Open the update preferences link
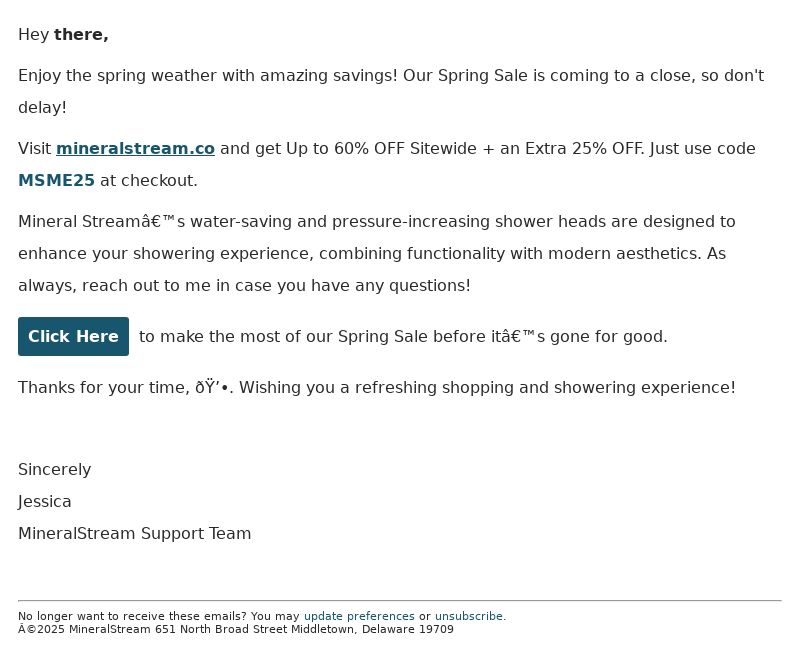The image size is (800, 654). (359, 616)
